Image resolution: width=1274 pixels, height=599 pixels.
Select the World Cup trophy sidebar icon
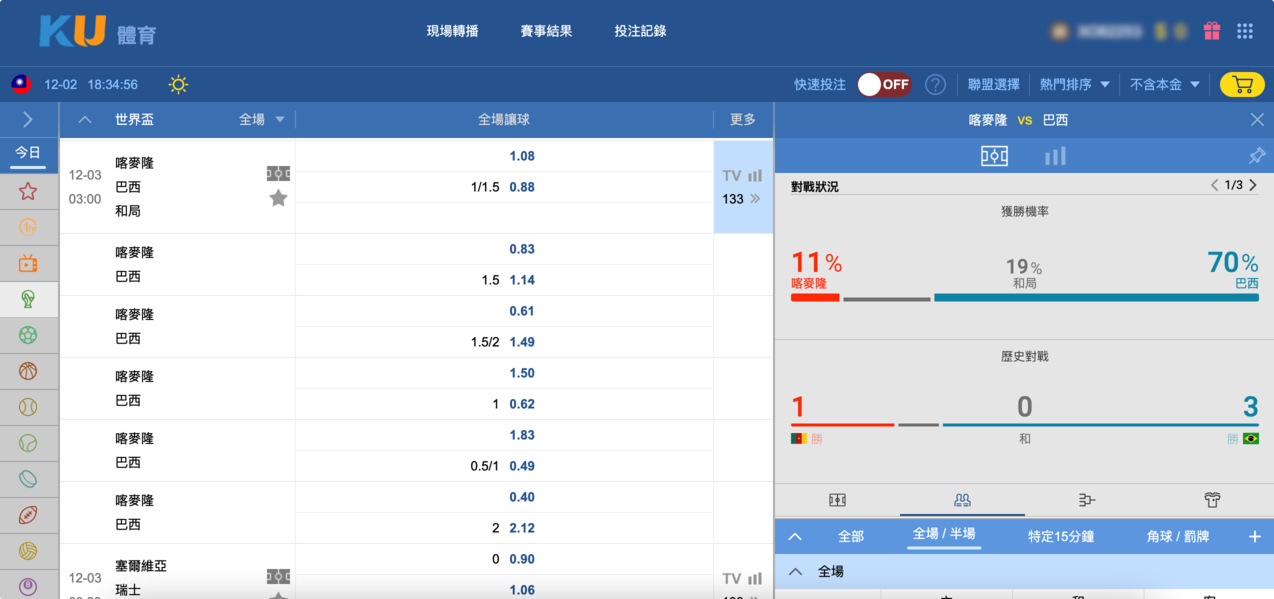pyautogui.click(x=28, y=299)
